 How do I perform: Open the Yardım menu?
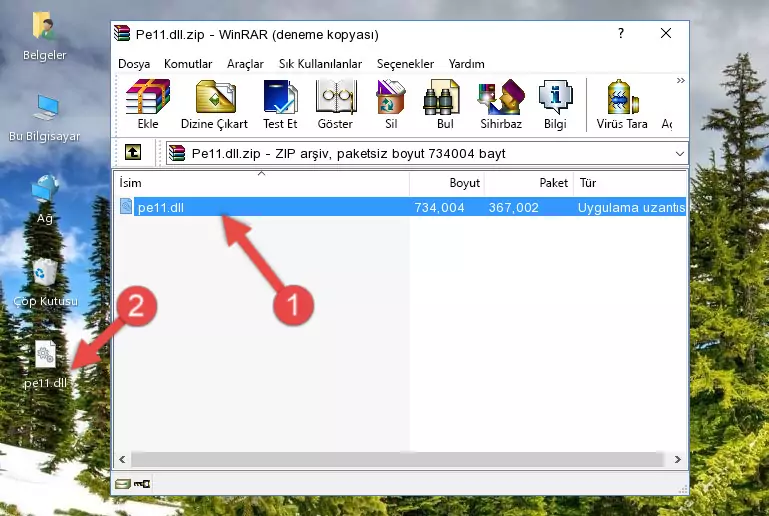click(x=466, y=64)
